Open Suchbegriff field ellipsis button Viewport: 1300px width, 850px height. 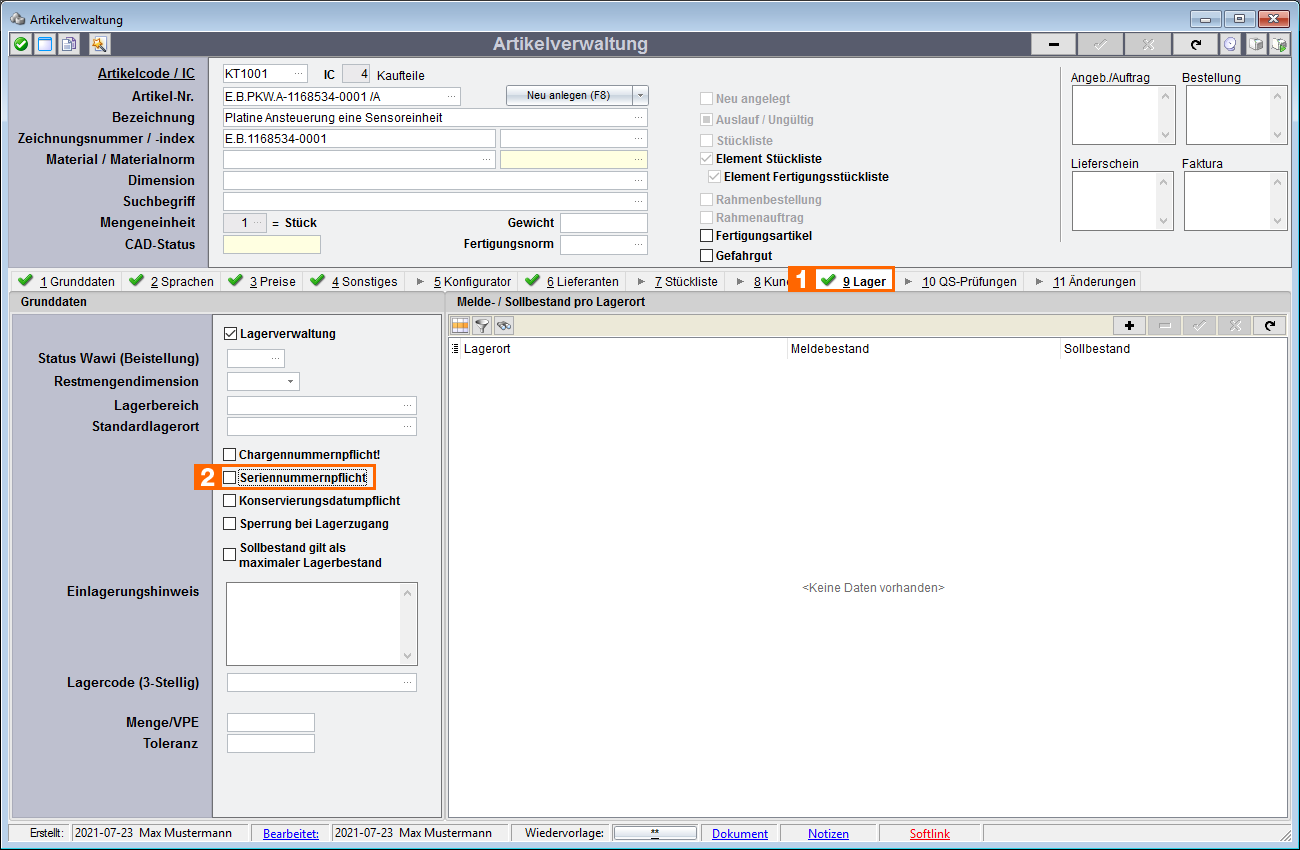point(639,201)
